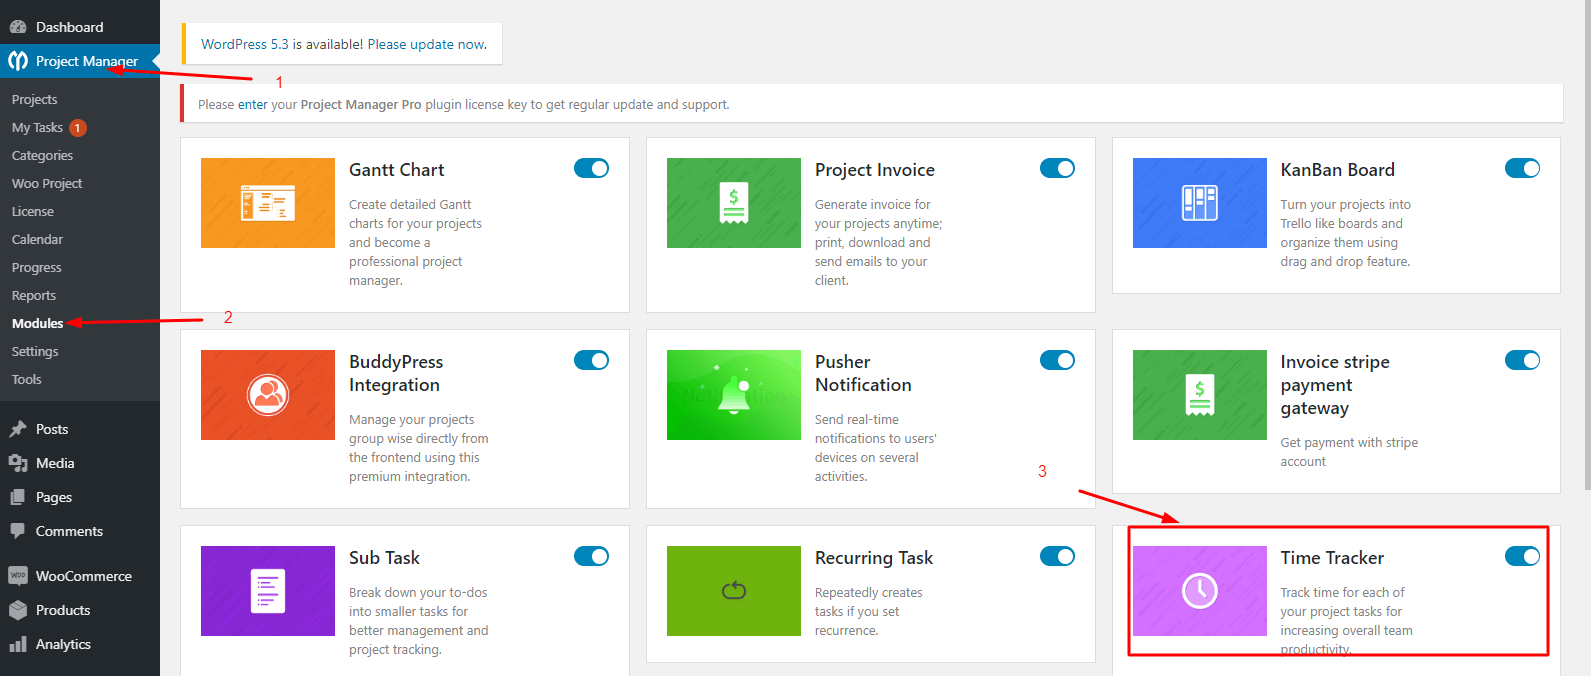Switch off Invoice stripe payment gateway

click(x=1522, y=360)
